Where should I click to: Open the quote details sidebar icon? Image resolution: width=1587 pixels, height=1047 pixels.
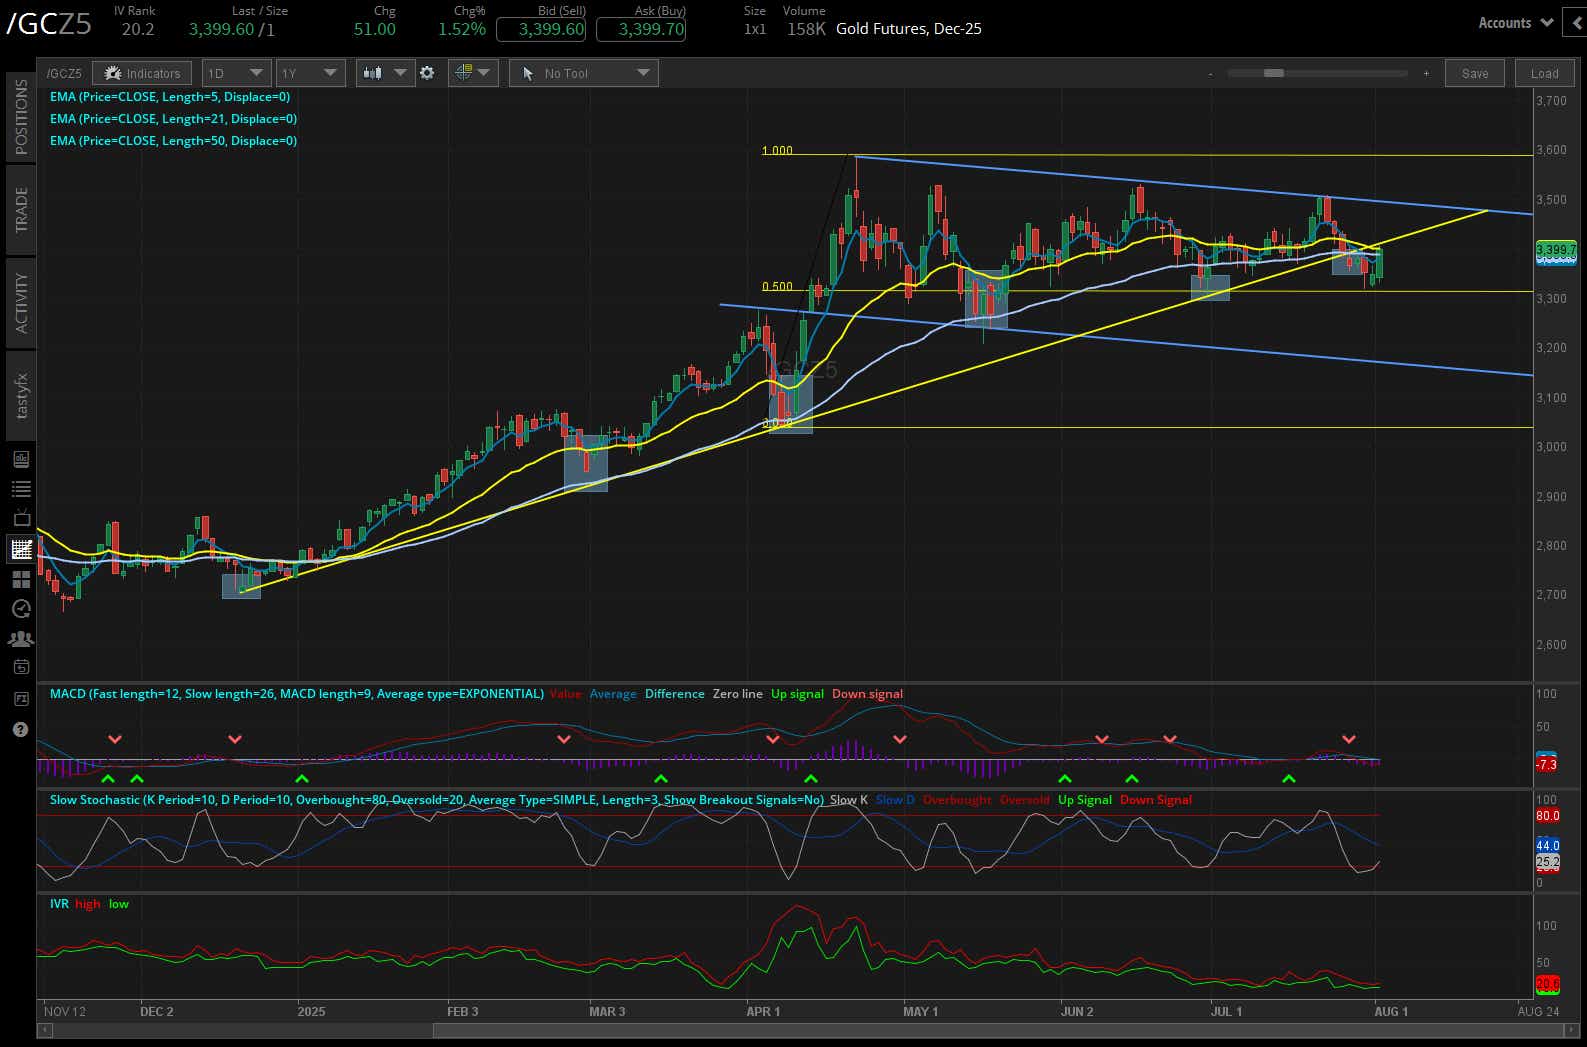[21, 459]
